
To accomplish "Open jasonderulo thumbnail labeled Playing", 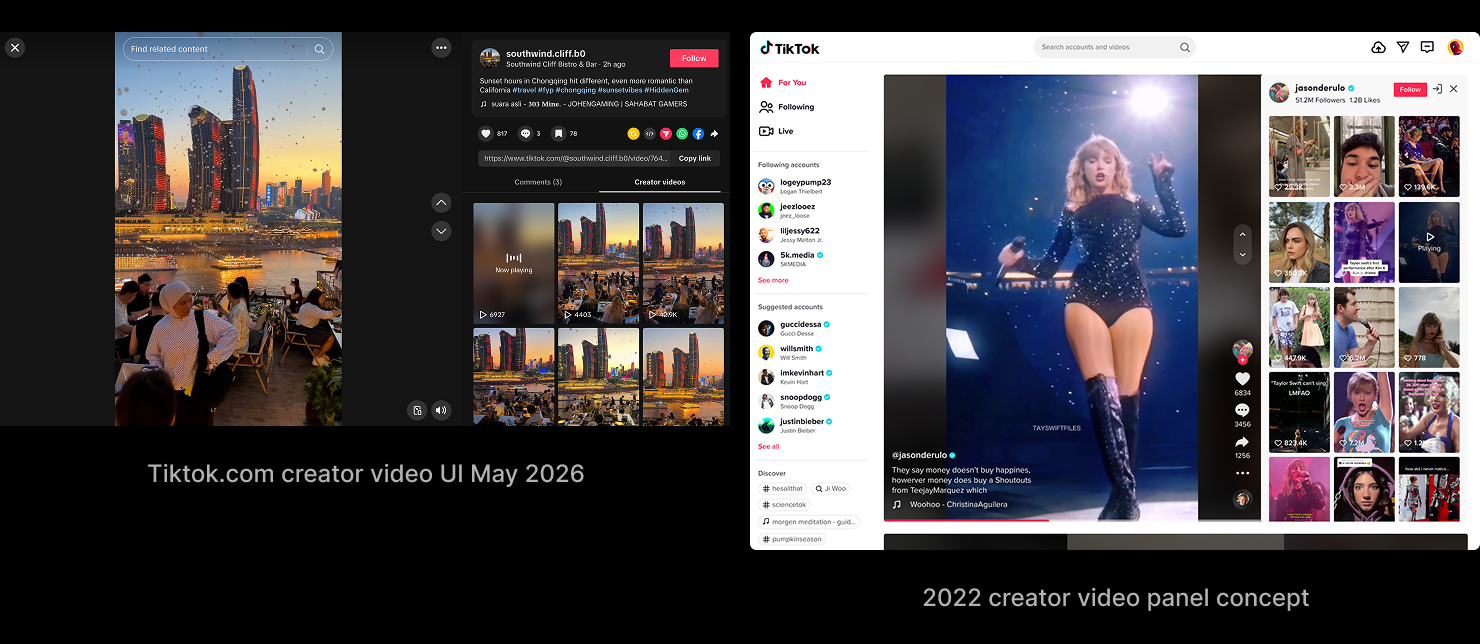I will tap(1429, 242).
